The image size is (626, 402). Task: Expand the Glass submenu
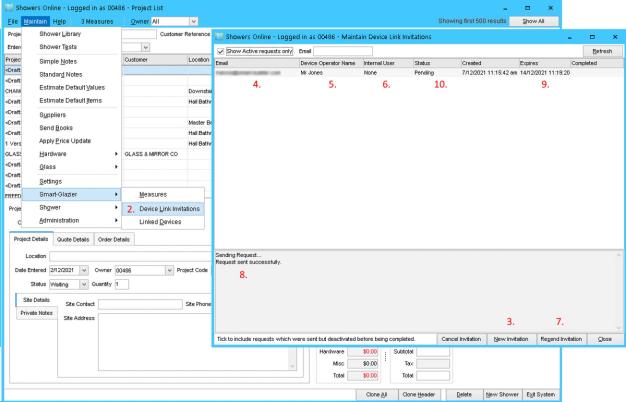pyautogui.click(x=71, y=167)
